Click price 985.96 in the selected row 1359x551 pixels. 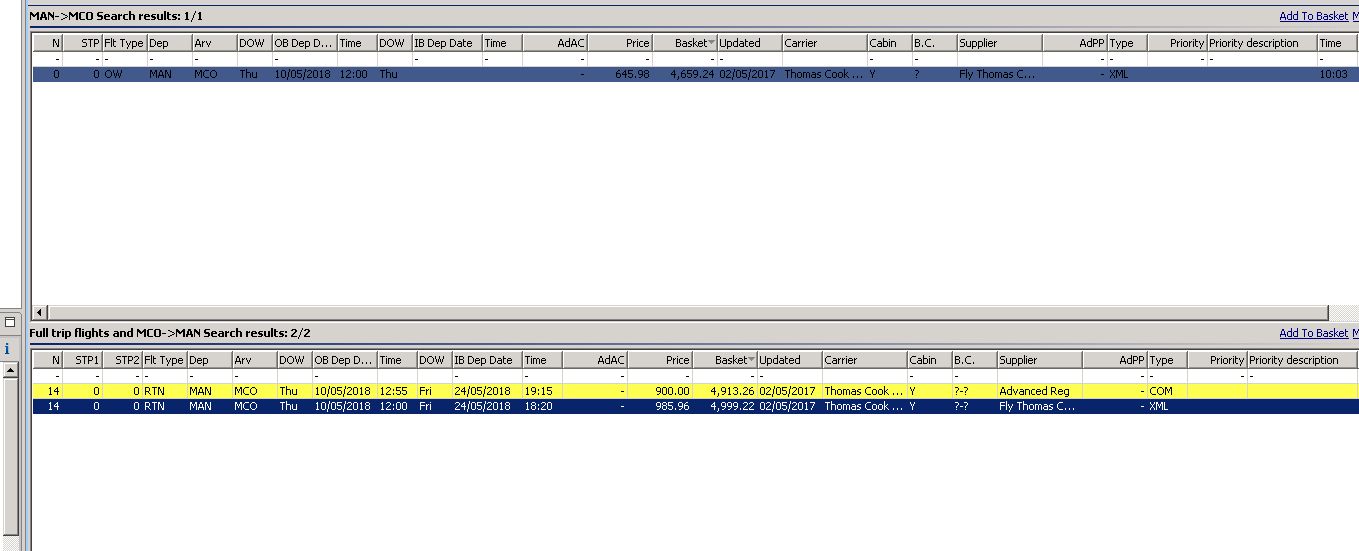673,406
